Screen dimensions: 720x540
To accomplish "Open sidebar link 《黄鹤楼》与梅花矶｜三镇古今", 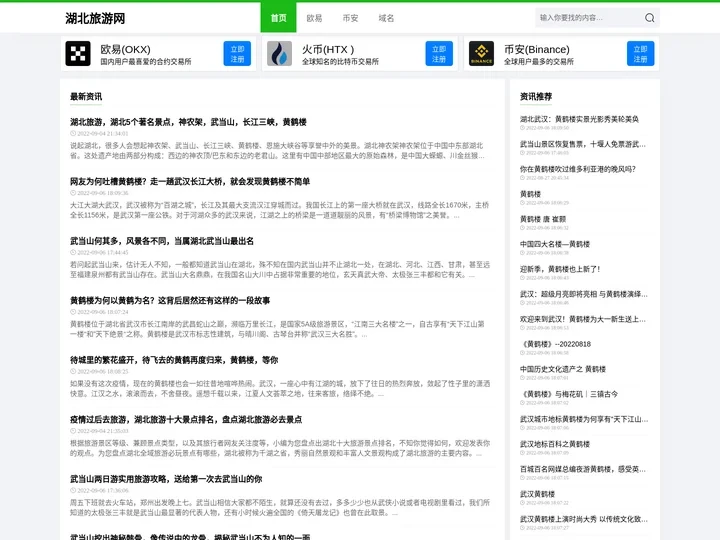I will coord(569,394).
